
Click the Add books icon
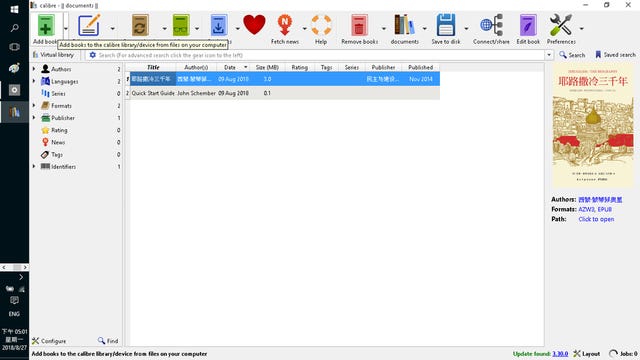click(x=46, y=25)
